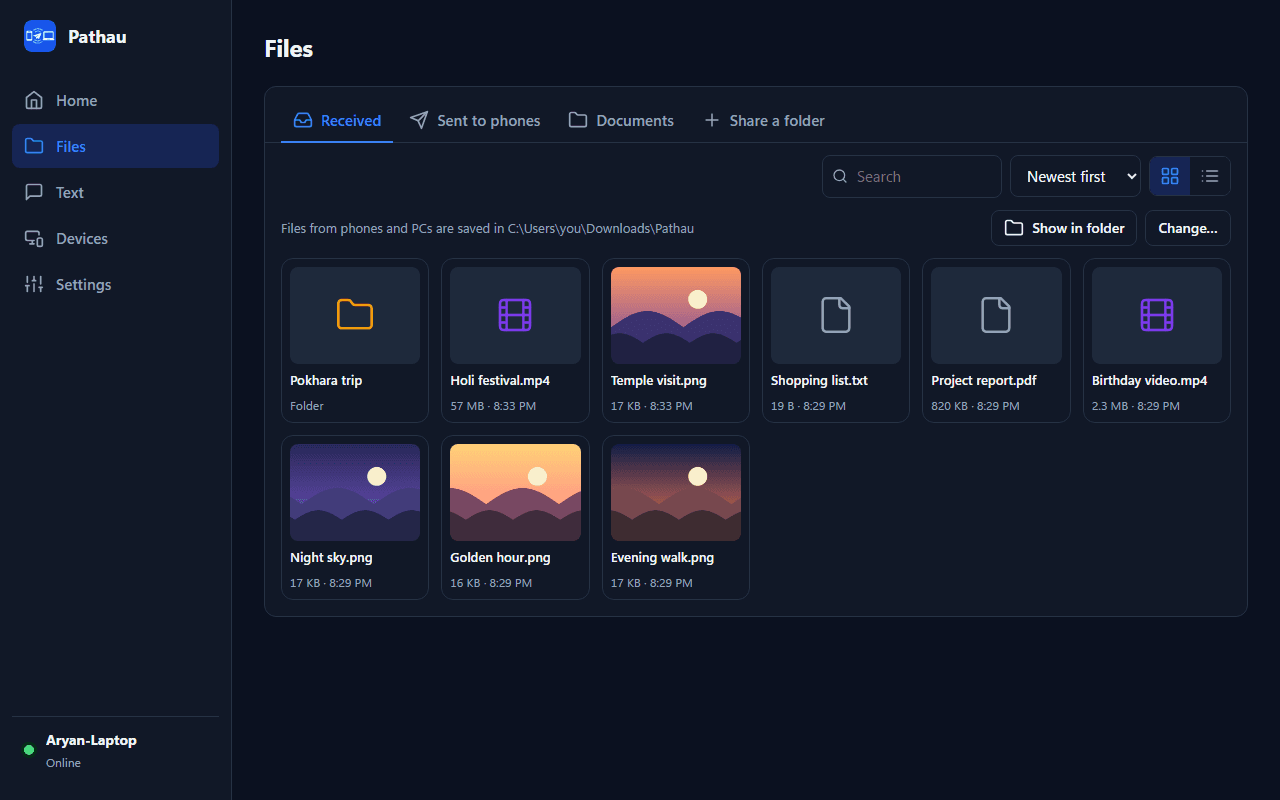Click Show in folder button
The width and height of the screenshot is (1280, 800).
(1064, 228)
